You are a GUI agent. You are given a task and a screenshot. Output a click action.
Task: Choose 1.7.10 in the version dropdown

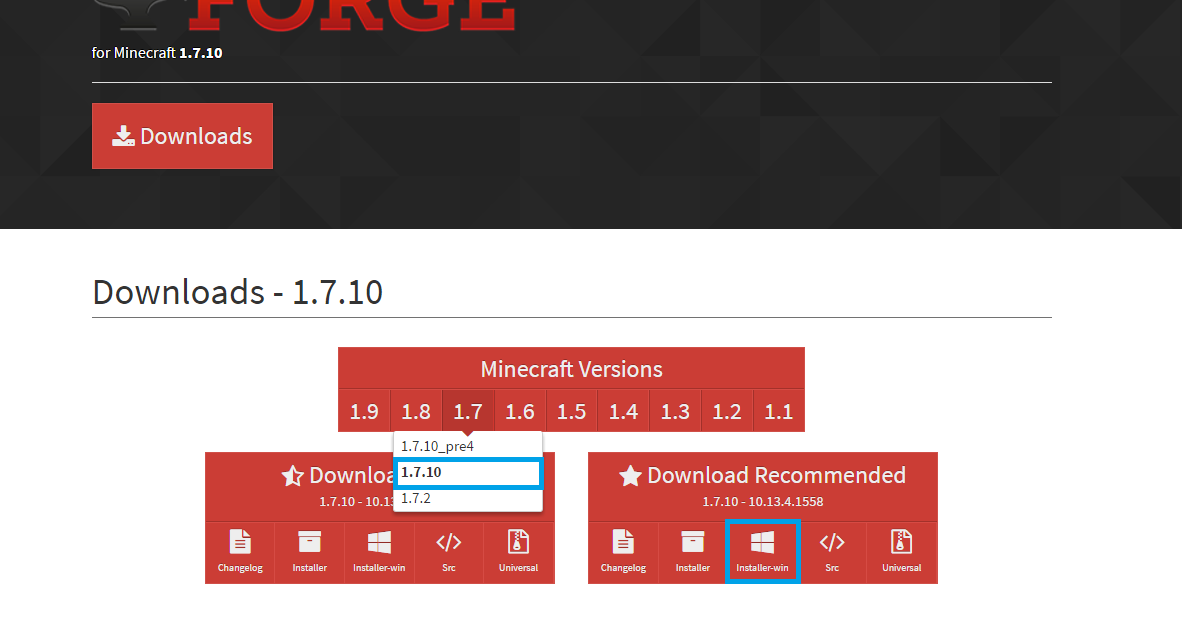[x=467, y=473]
